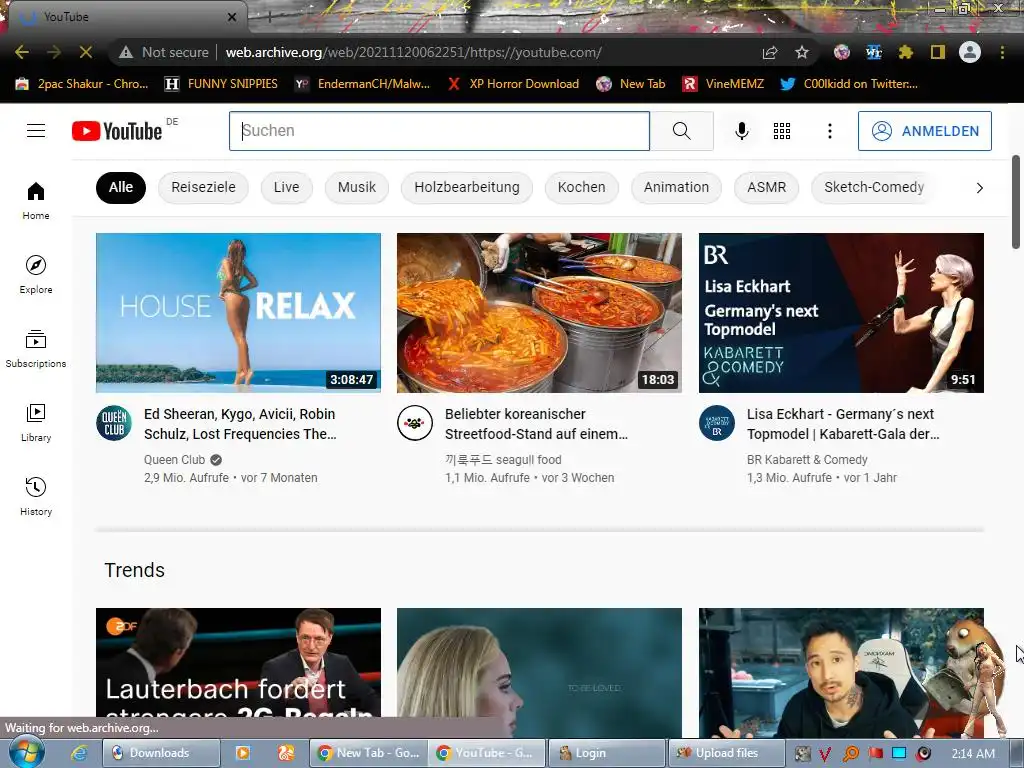The width and height of the screenshot is (1024, 768).
Task: Click the ANMELDEN sign-in button
Action: pyautogui.click(x=925, y=131)
